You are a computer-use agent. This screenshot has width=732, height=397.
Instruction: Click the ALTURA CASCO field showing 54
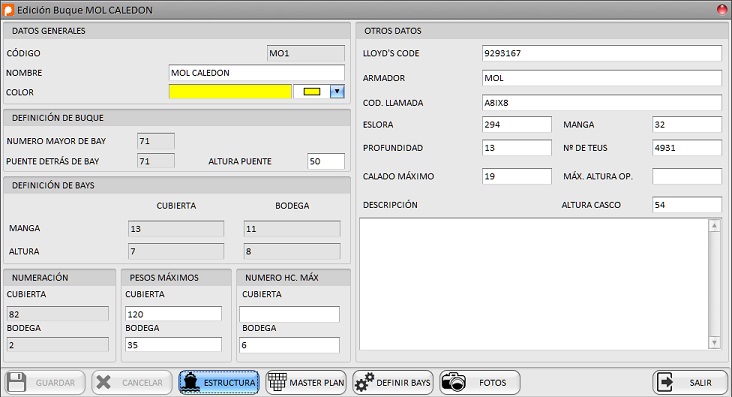pos(687,205)
